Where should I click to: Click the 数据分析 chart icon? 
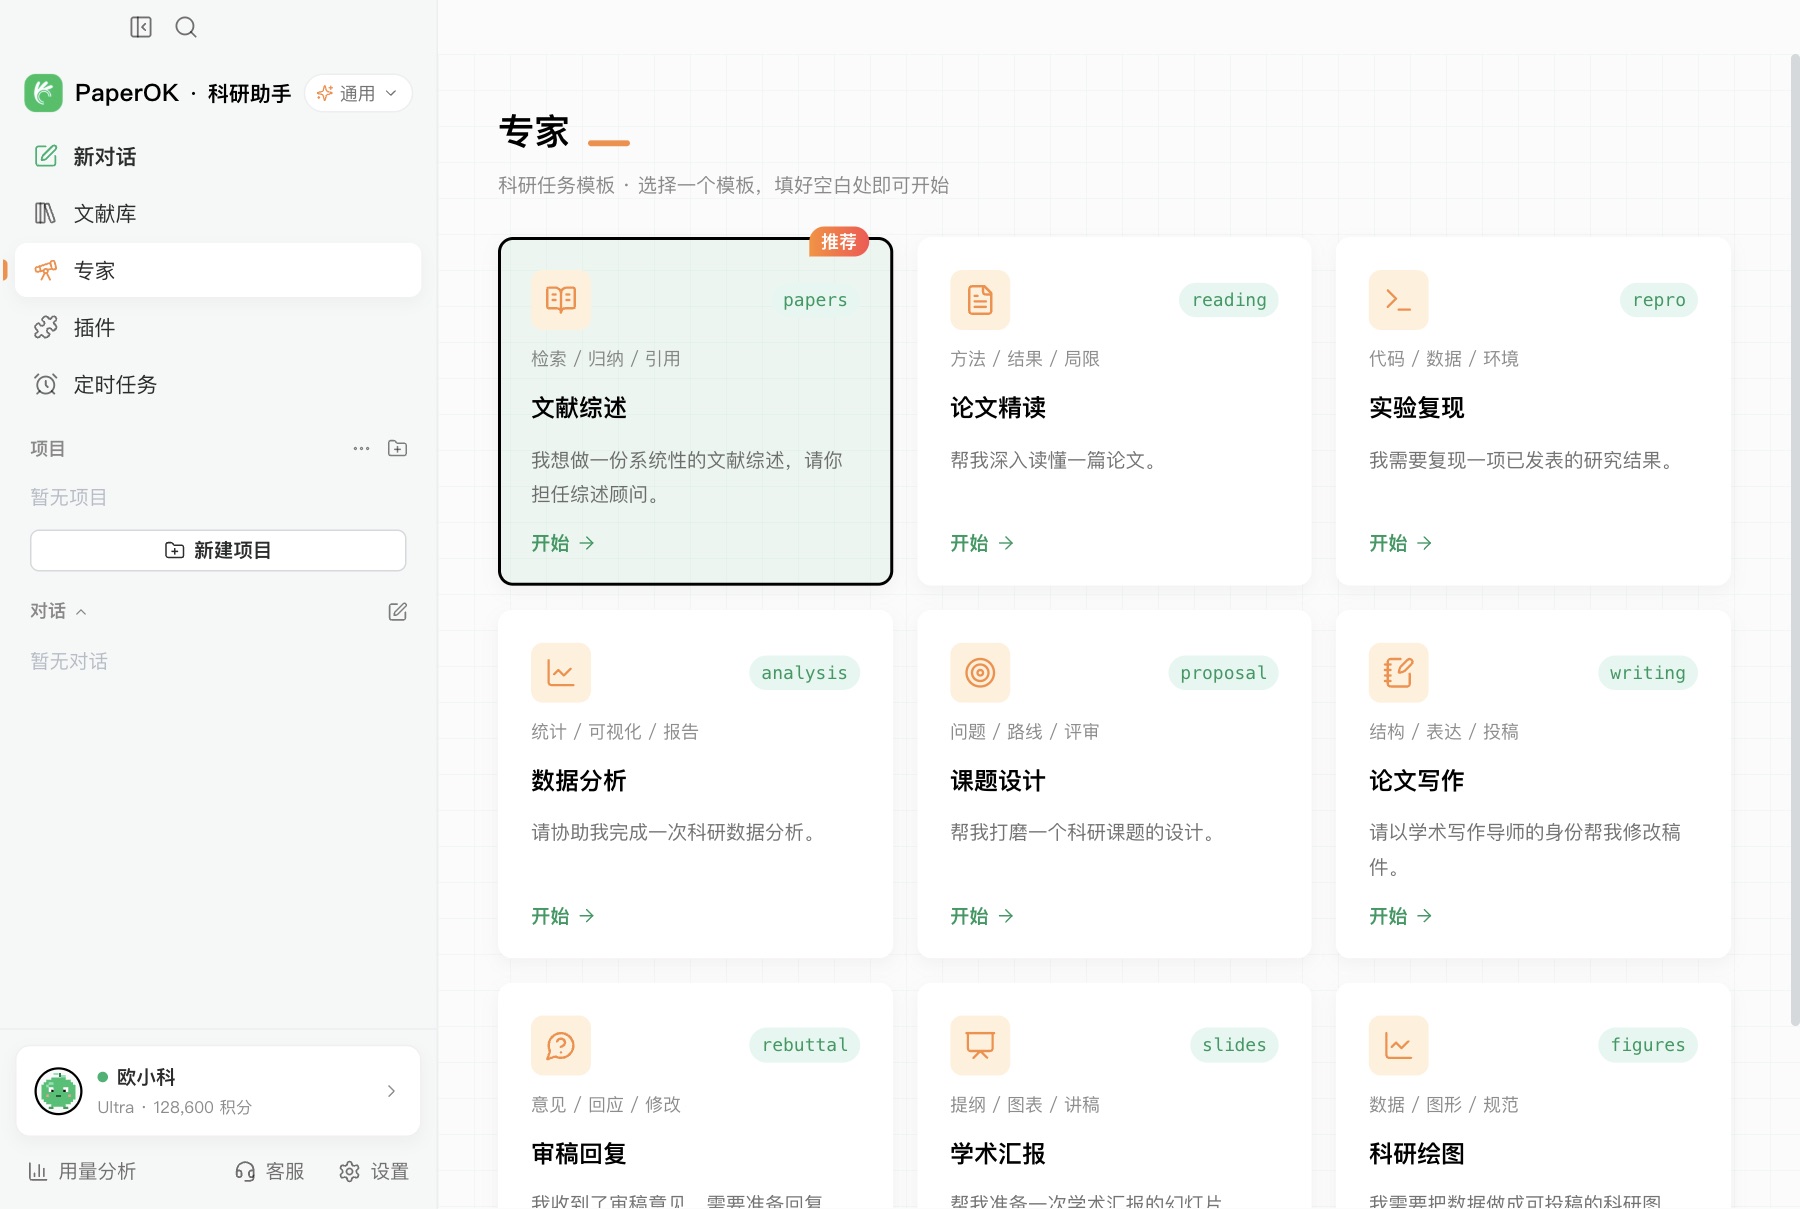point(561,673)
